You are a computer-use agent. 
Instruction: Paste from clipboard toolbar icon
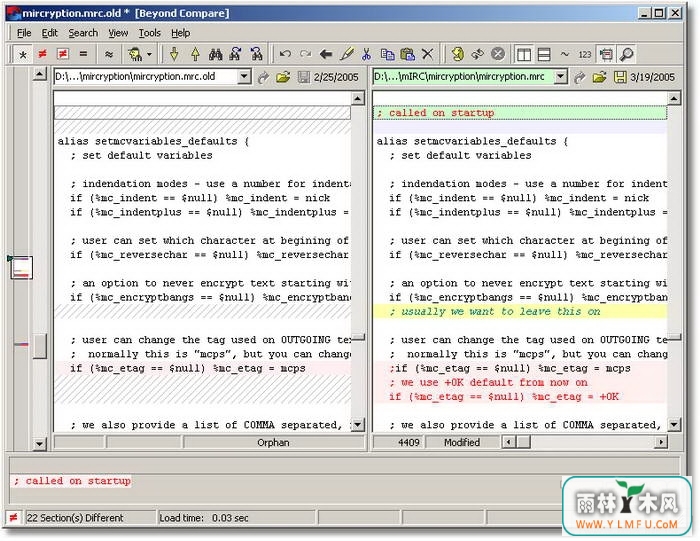[x=407, y=54]
